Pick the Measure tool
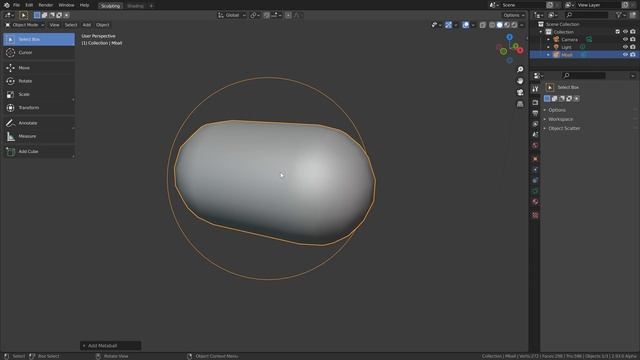640x360 pixels. point(39,136)
